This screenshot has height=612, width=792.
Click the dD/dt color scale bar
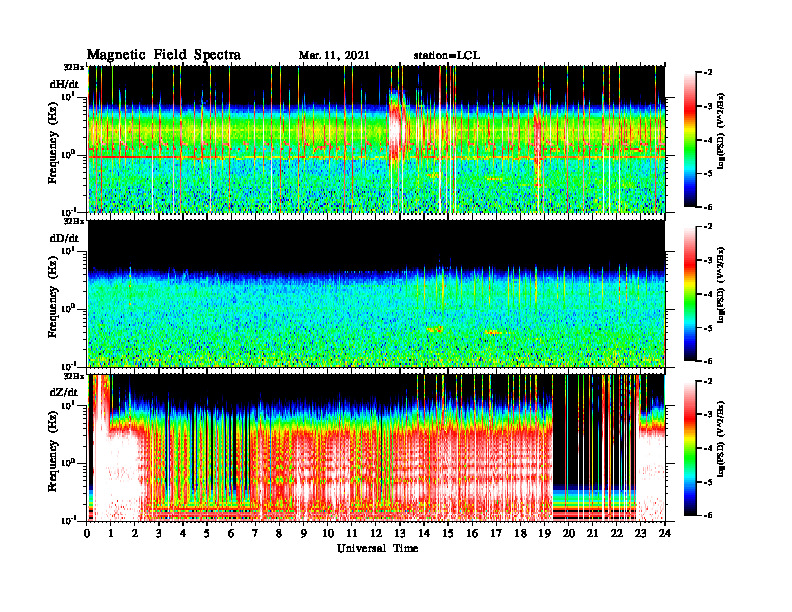click(690, 294)
